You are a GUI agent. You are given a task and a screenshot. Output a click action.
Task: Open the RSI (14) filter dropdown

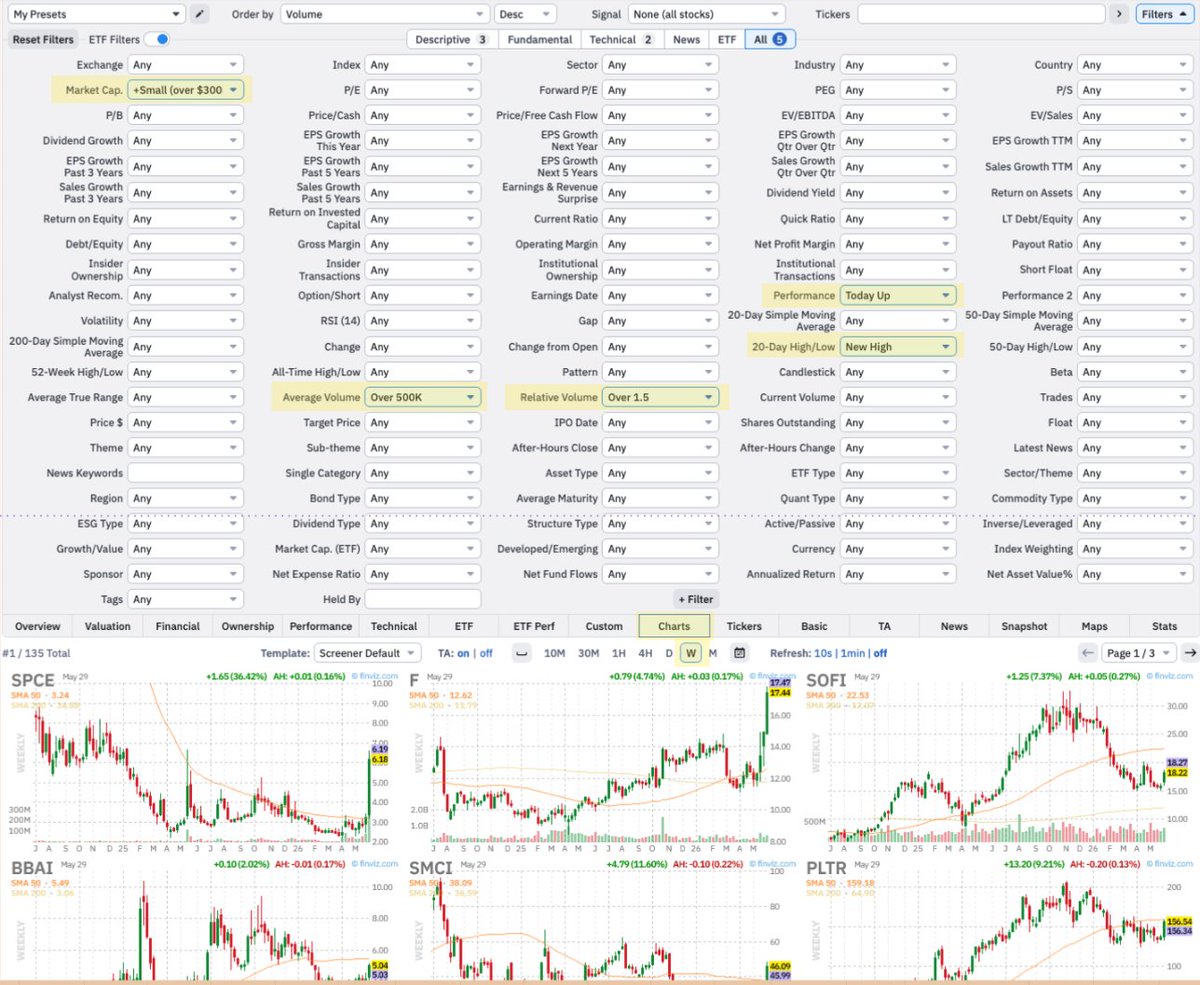click(x=423, y=321)
